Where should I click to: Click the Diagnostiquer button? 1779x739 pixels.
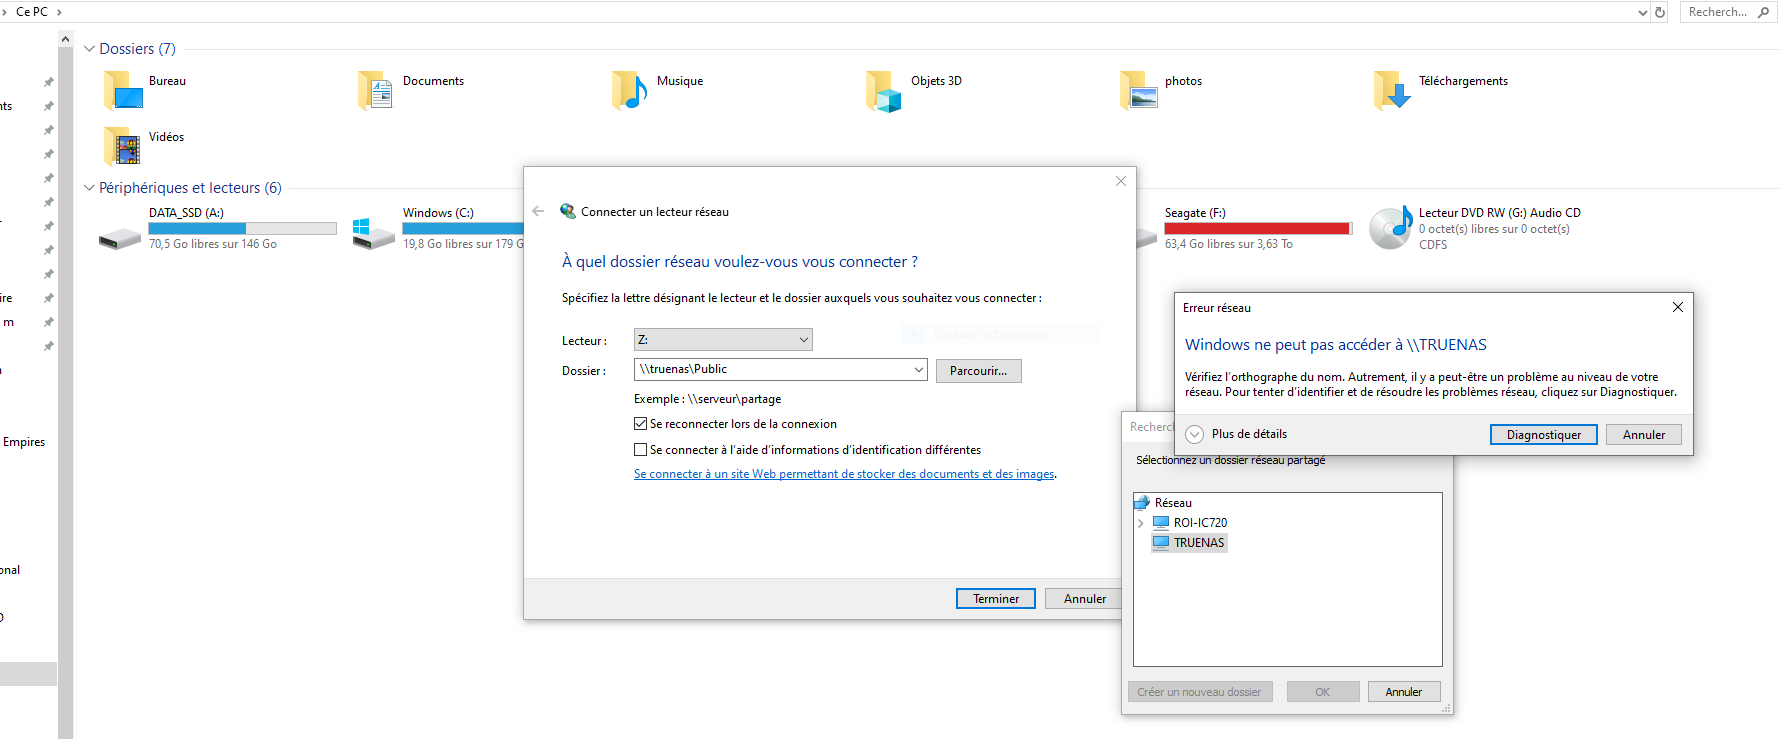pos(1543,435)
